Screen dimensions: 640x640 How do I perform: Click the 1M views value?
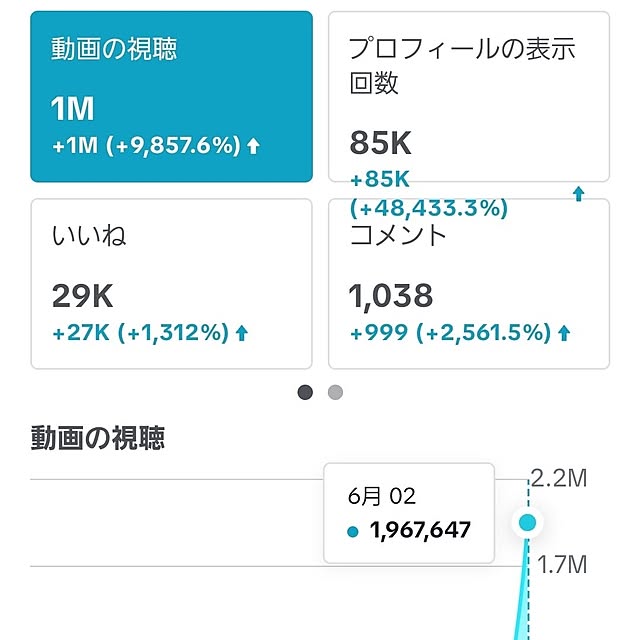[72, 109]
